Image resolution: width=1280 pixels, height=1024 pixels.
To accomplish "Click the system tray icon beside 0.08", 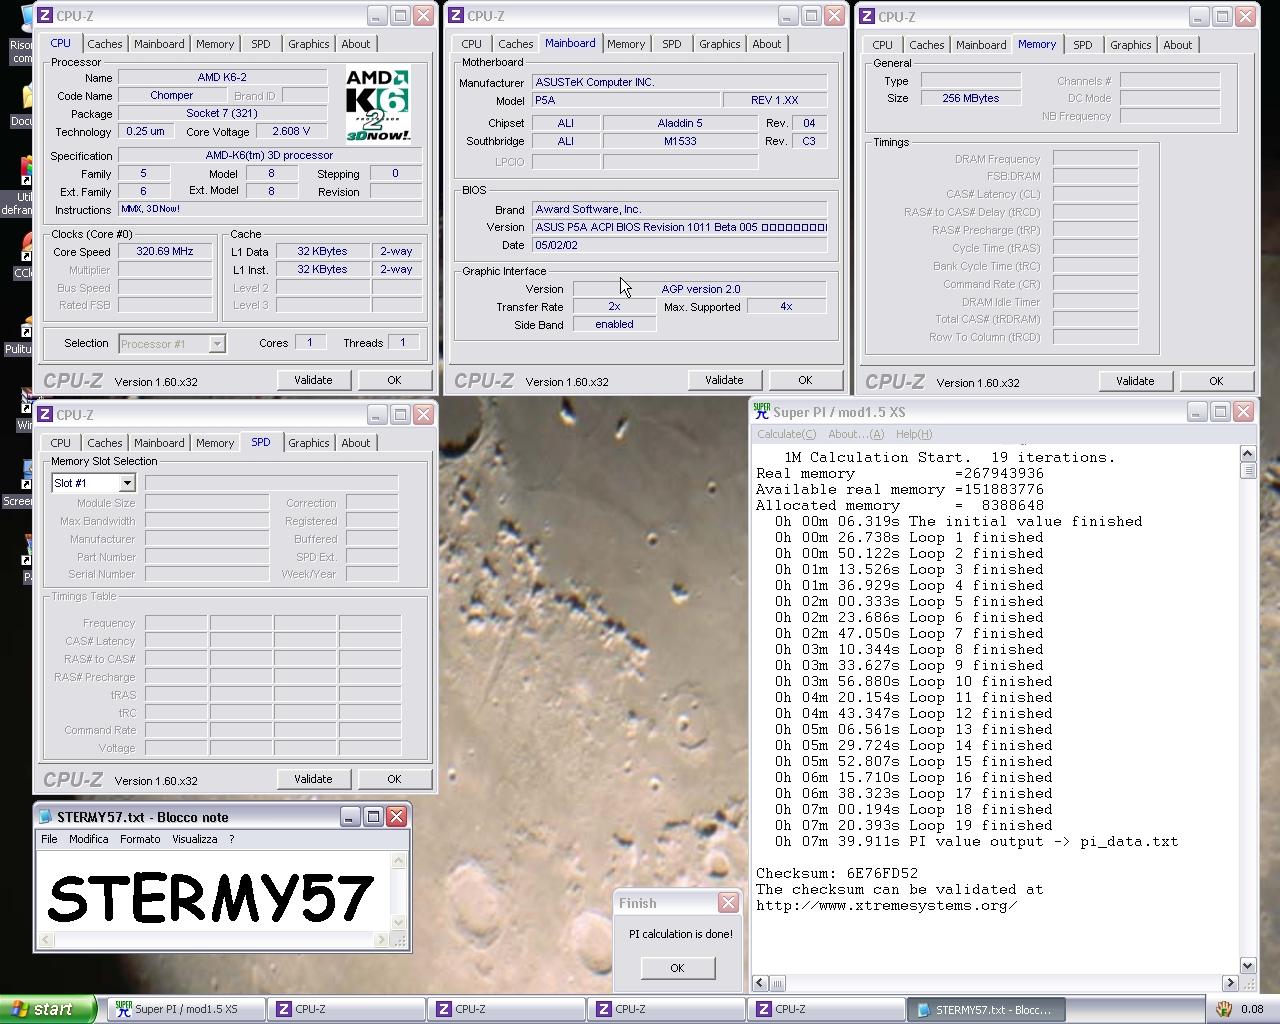I will point(1224,1009).
